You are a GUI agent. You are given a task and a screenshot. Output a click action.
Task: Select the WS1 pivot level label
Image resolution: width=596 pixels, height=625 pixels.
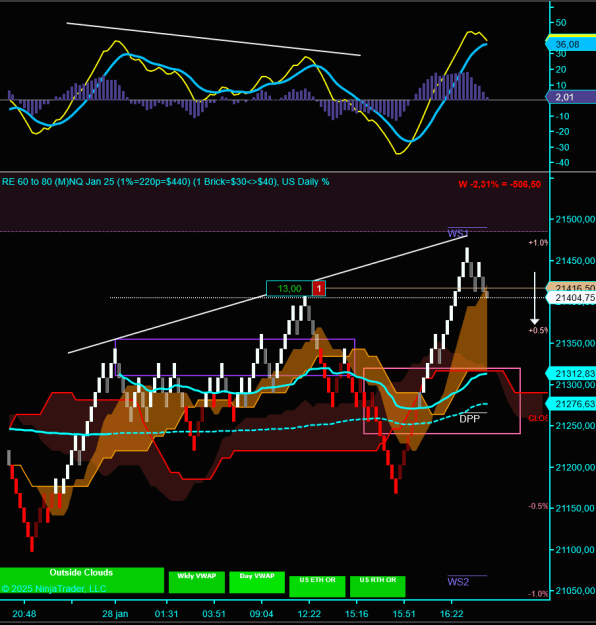[458, 233]
